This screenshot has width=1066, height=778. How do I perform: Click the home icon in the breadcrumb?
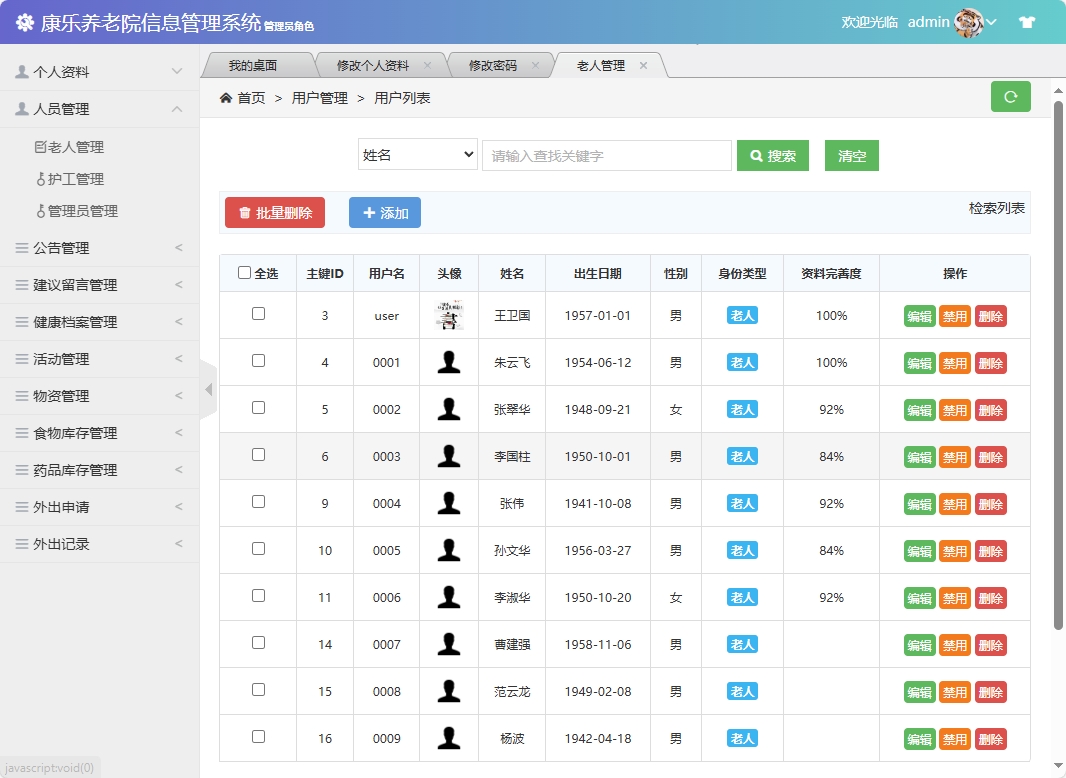(226, 98)
